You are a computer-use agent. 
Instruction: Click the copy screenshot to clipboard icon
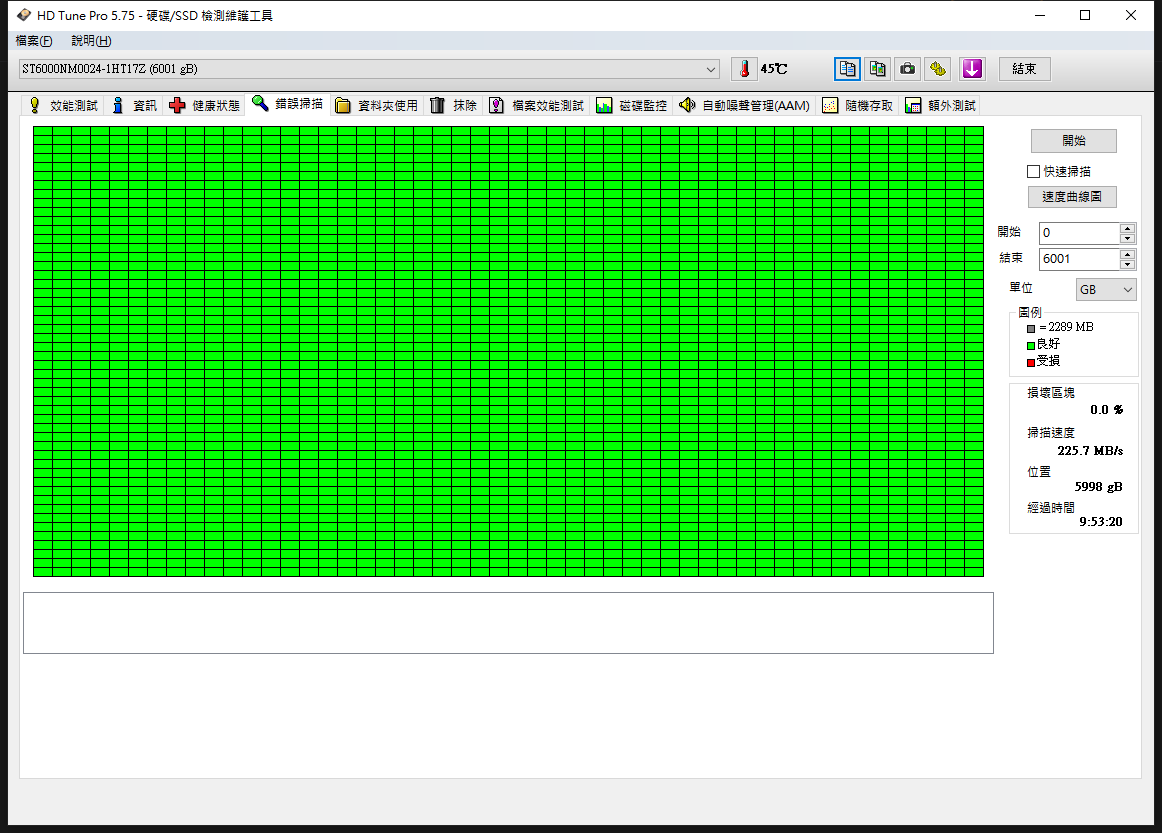coord(877,69)
